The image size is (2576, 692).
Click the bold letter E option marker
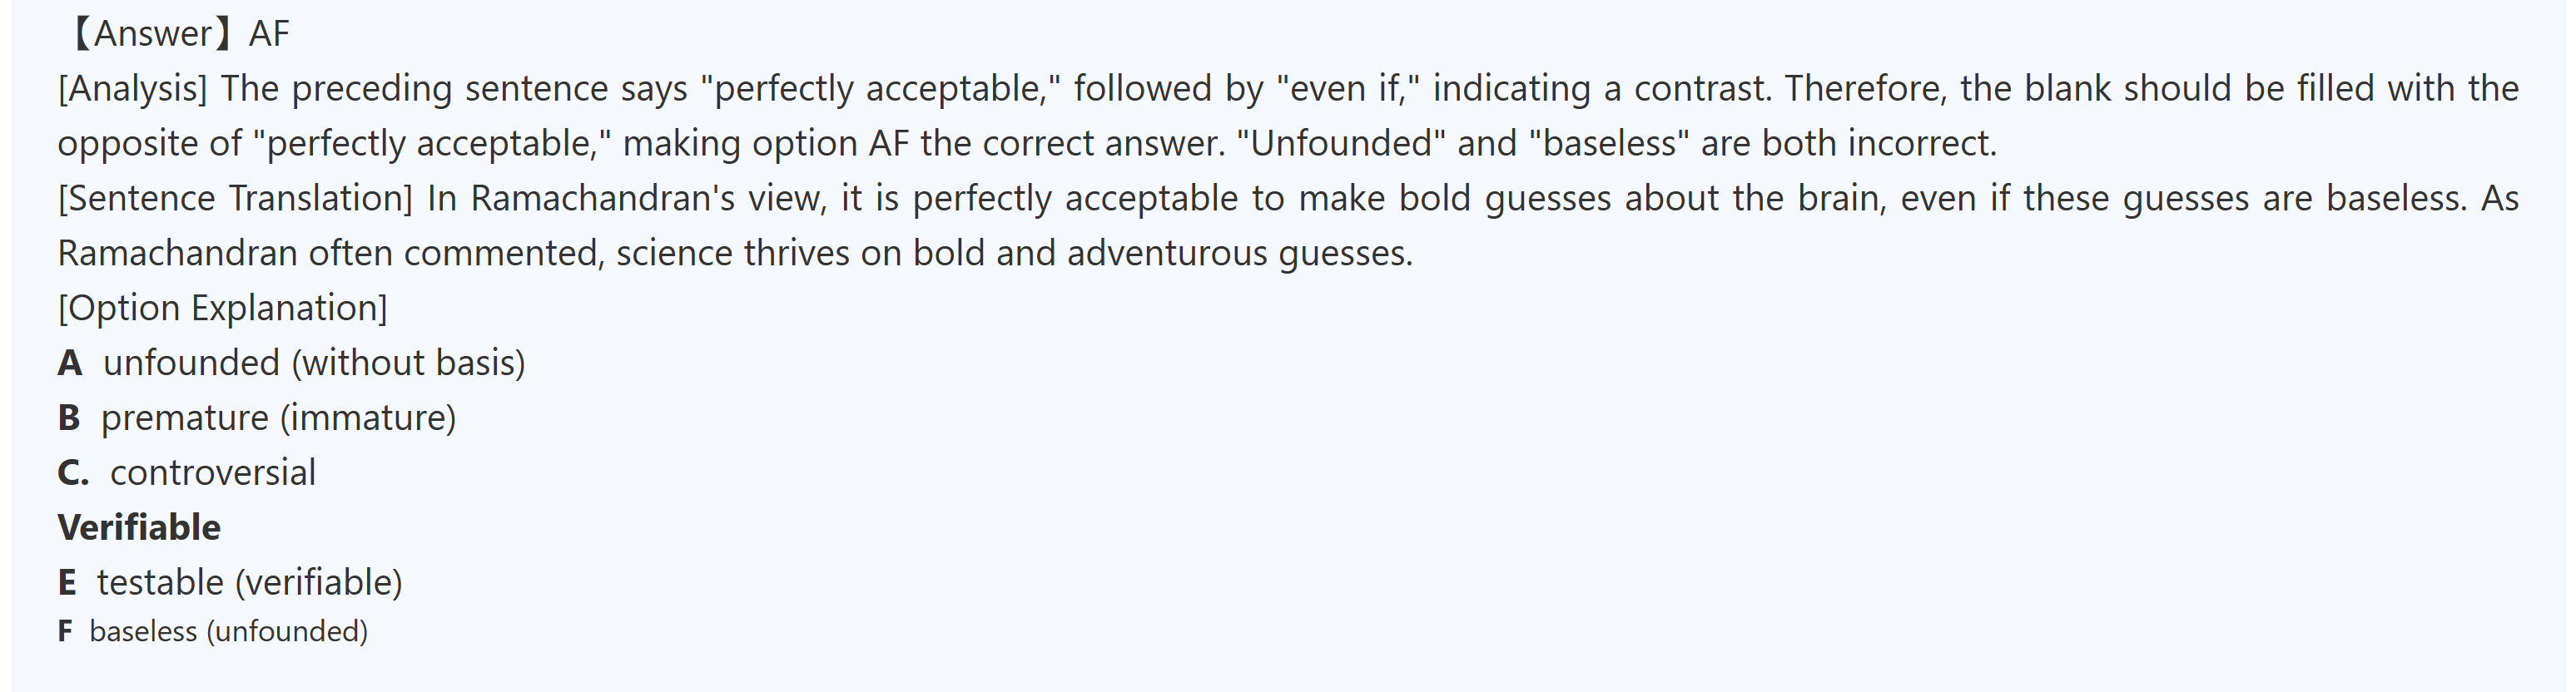[67, 583]
